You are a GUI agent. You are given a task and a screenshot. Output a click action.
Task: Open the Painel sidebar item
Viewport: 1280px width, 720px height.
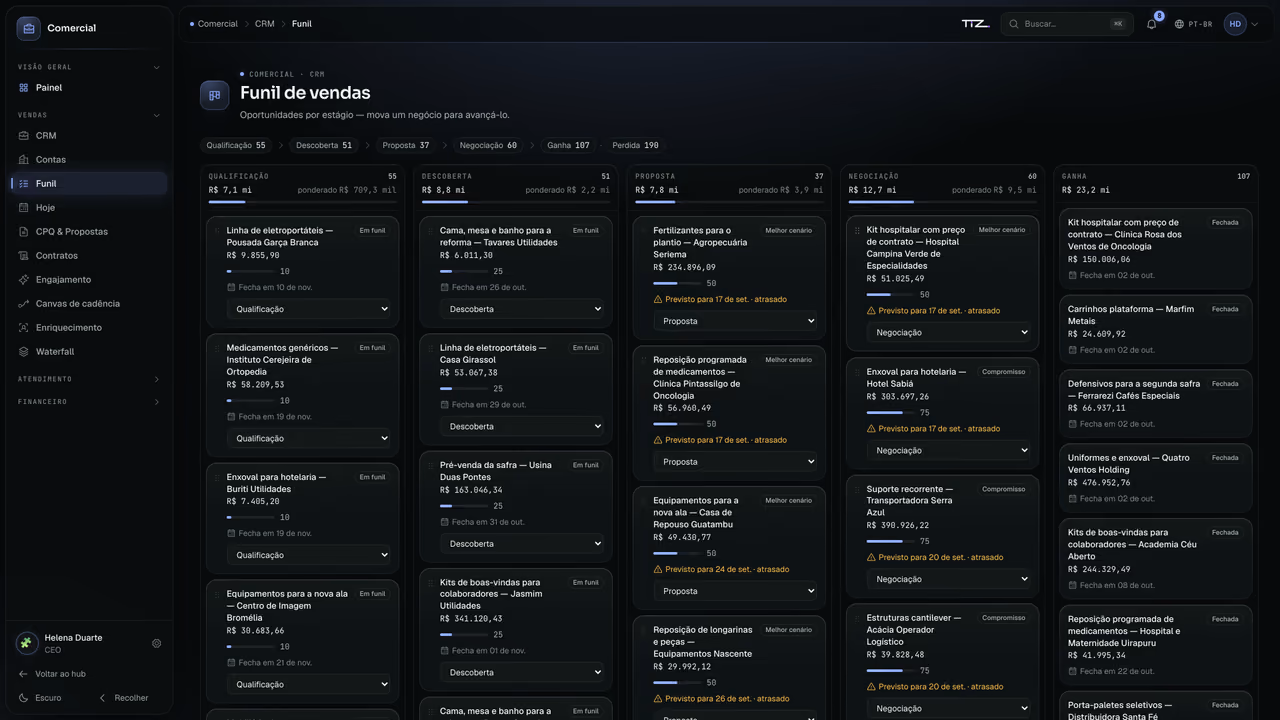(88, 87)
